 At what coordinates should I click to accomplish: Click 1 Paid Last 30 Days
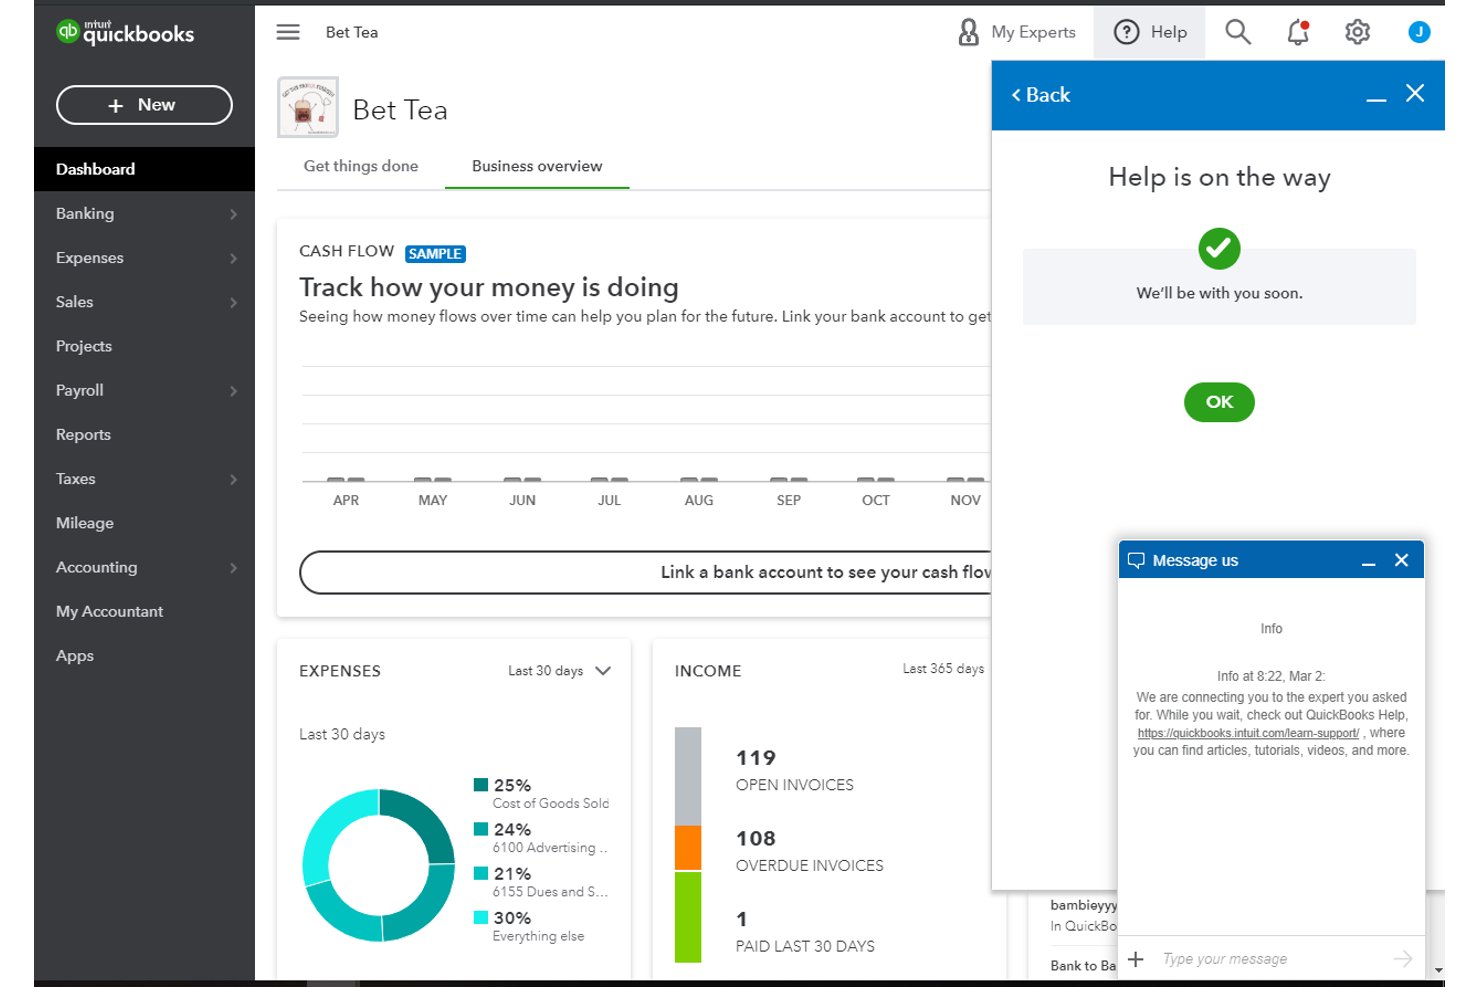point(805,932)
